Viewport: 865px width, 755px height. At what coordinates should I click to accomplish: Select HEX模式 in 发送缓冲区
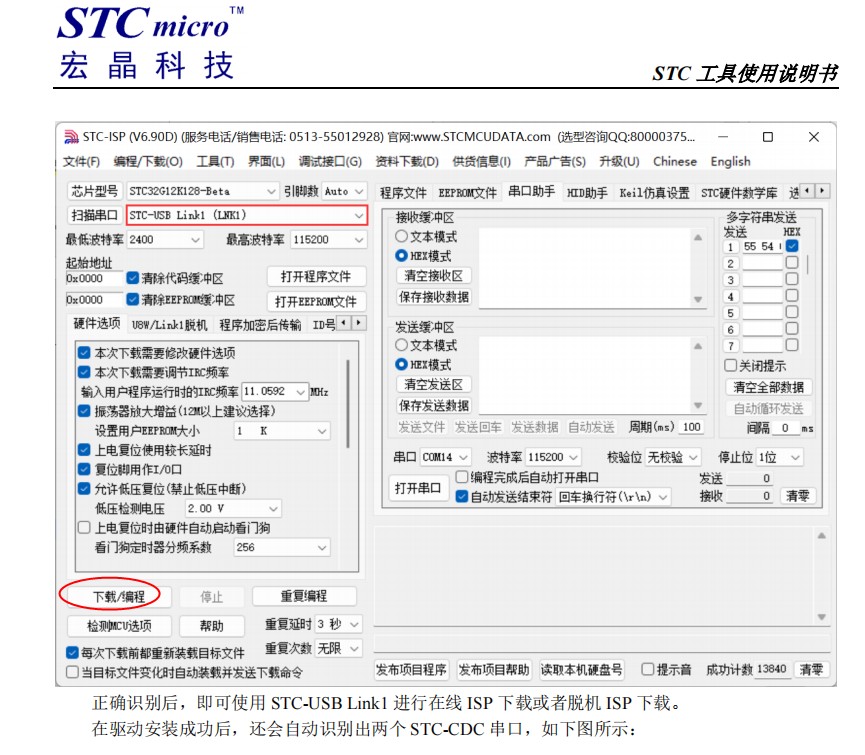click(402, 365)
